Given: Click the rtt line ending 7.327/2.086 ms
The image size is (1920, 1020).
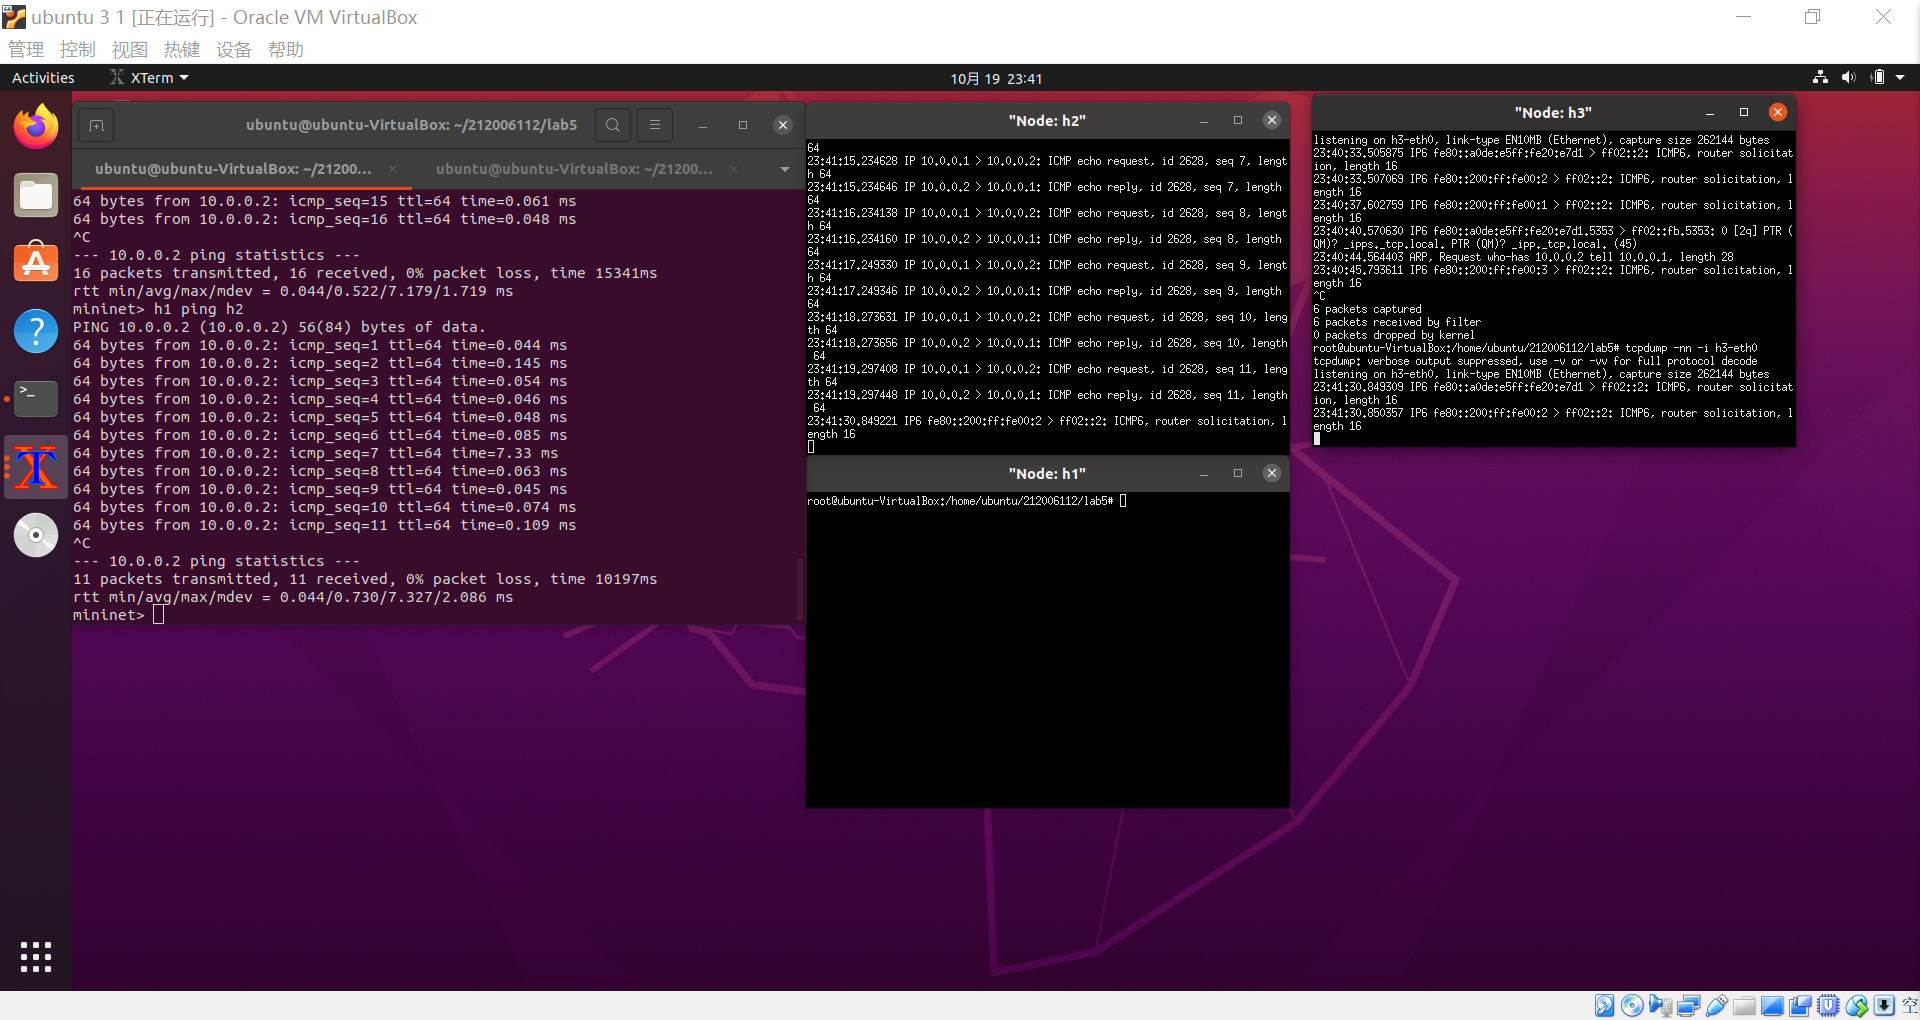Looking at the screenshot, I should [293, 597].
